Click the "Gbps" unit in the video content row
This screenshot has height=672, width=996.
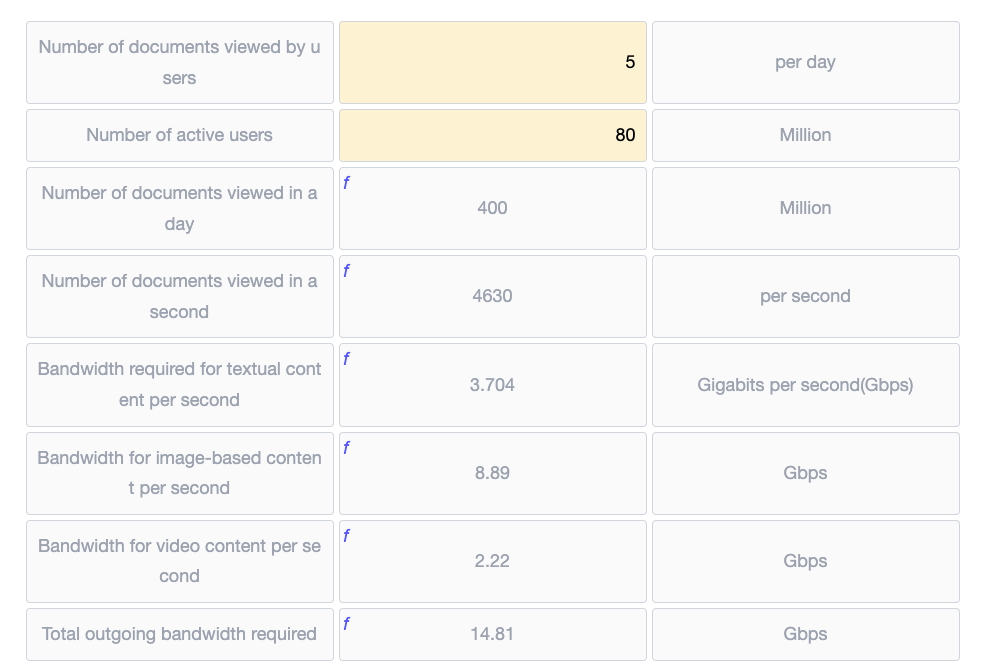pyautogui.click(x=805, y=561)
